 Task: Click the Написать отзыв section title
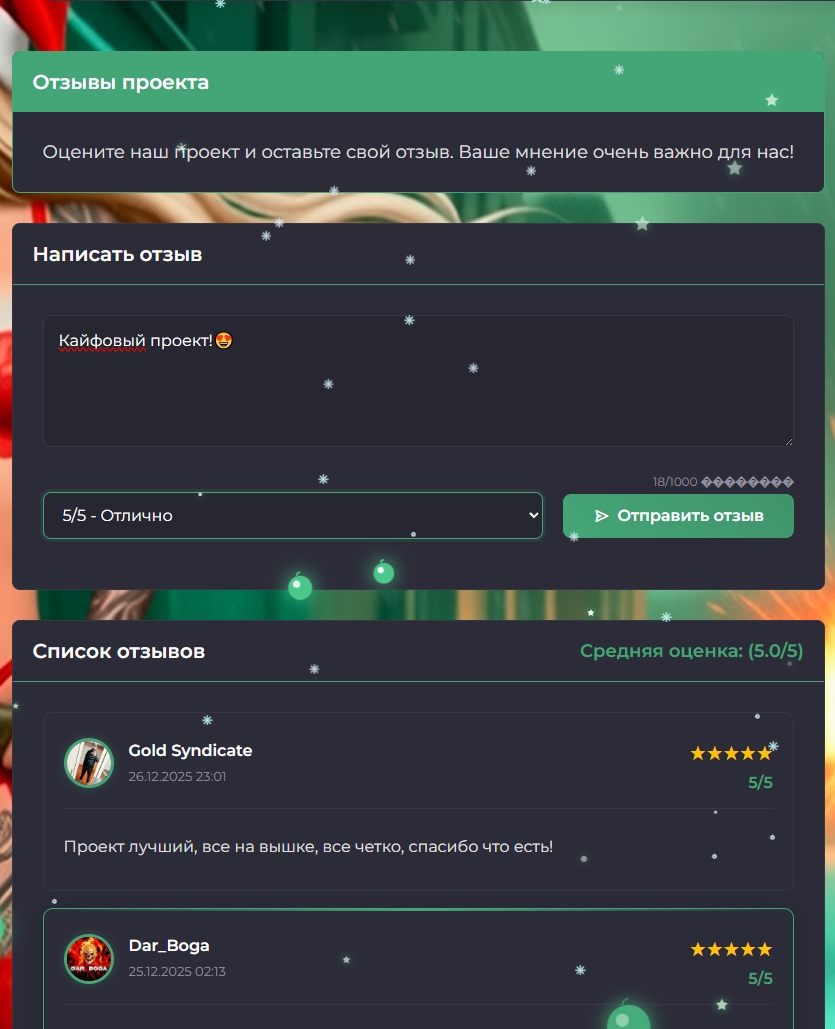pos(118,254)
